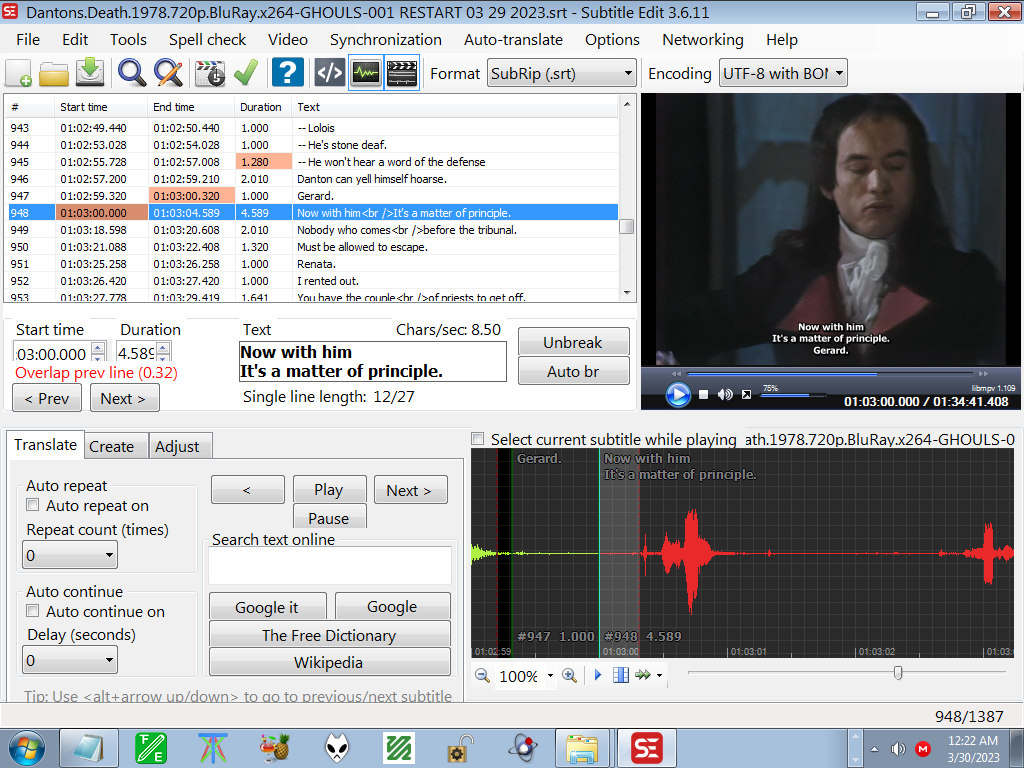Viewport: 1024px width, 768px height.
Task: Open the Video menu
Action: [x=287, y=40]
